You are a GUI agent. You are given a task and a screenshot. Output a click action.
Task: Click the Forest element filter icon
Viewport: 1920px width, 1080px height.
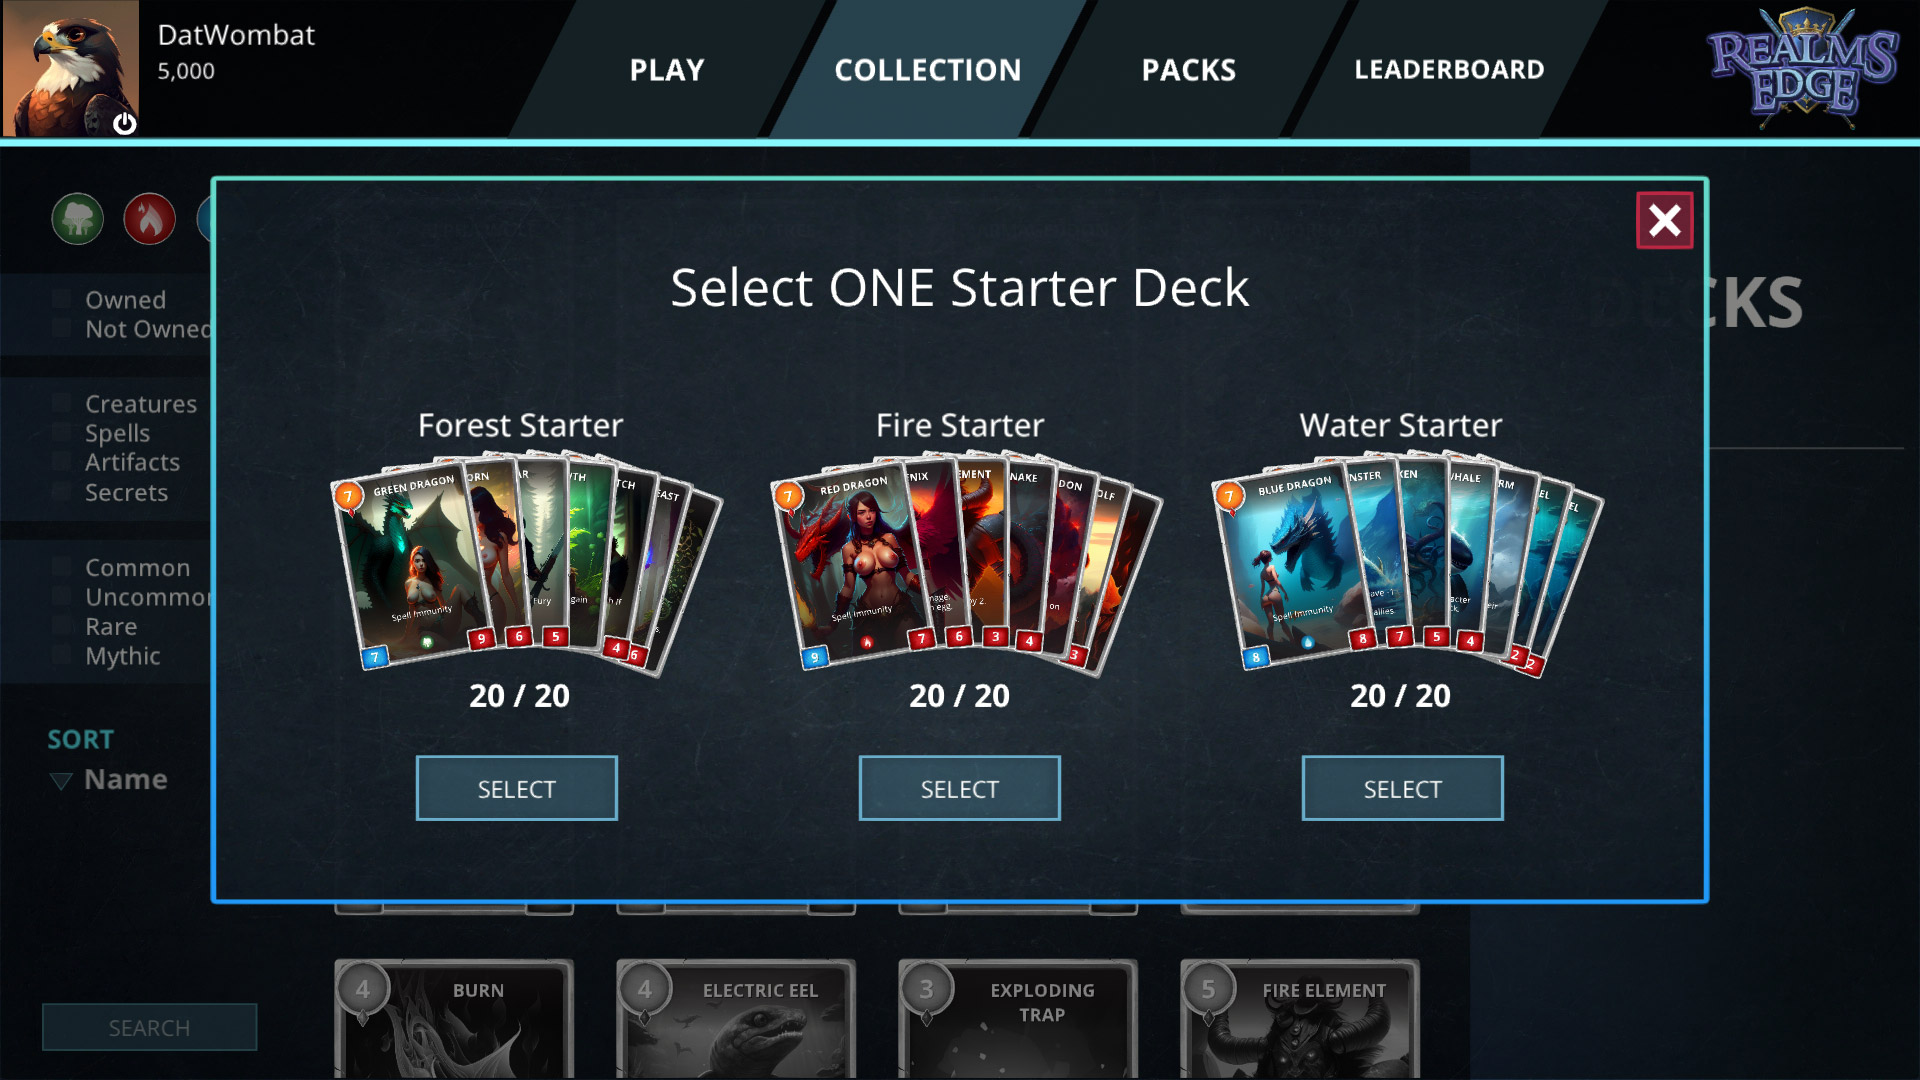coord(78,219)
